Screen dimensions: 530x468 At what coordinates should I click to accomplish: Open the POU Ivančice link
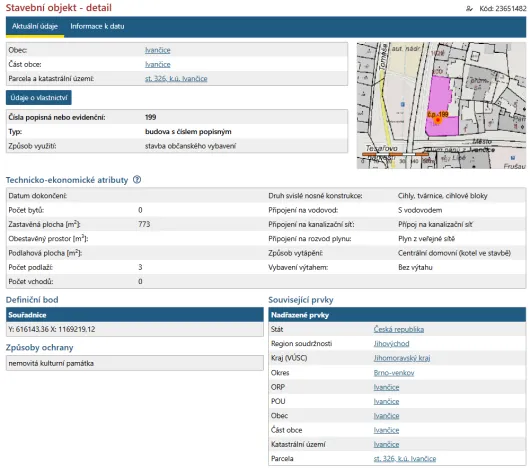386,401
